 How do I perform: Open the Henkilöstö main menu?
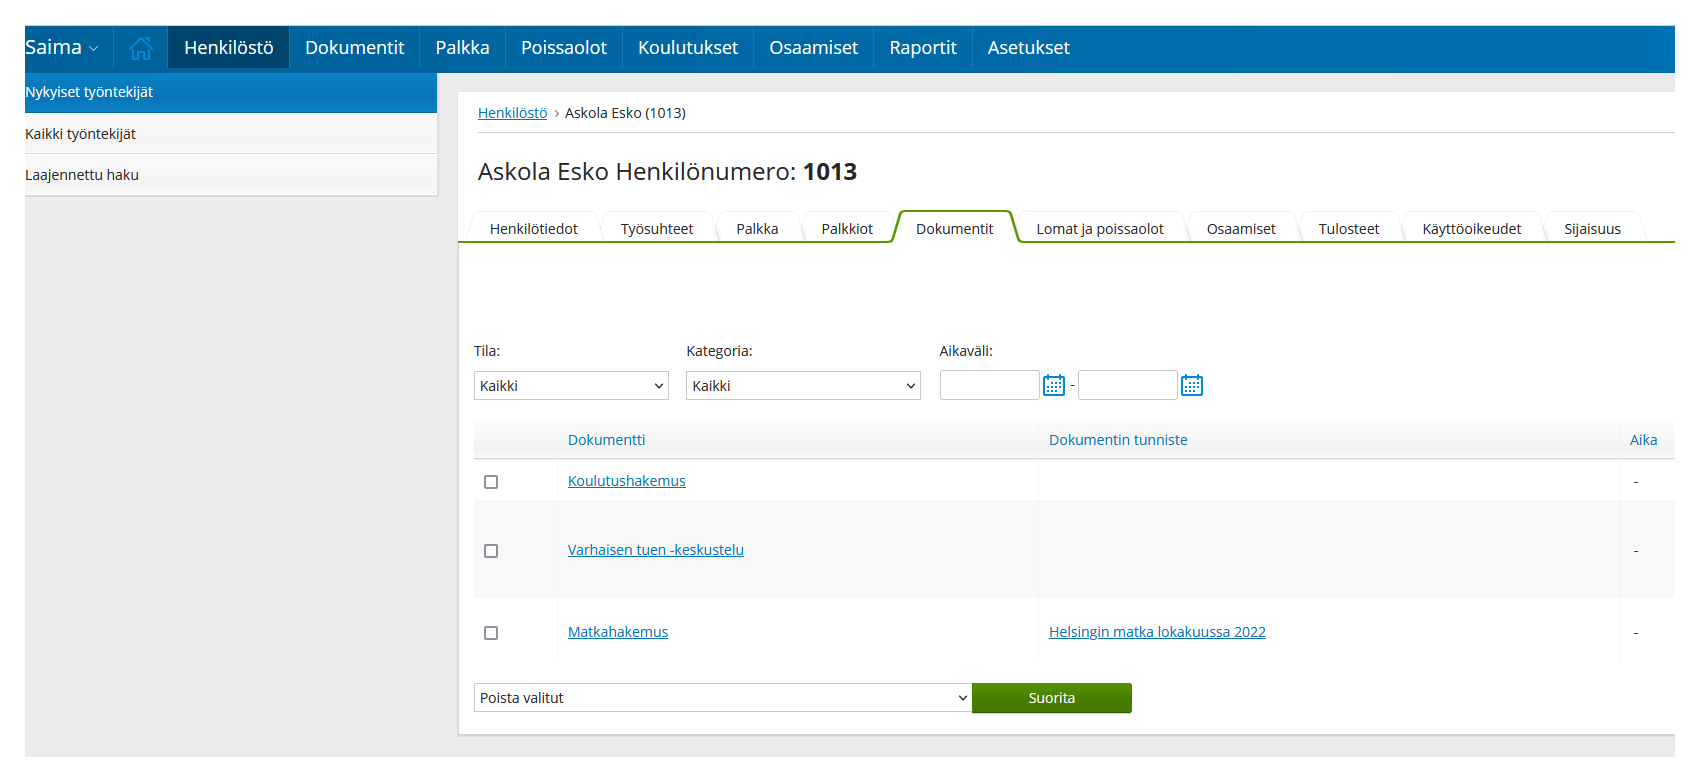point(229,48)
